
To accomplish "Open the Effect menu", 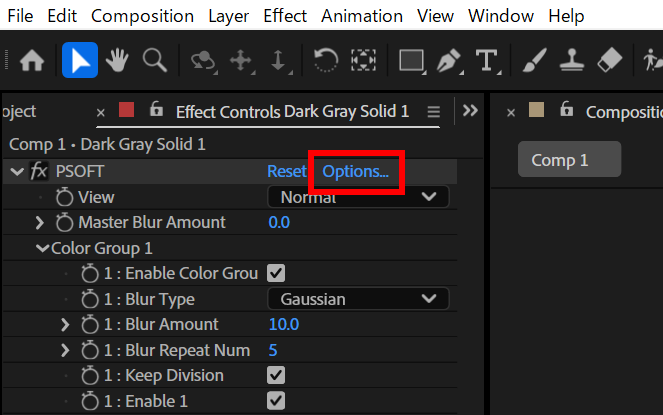I will (285, 16).
